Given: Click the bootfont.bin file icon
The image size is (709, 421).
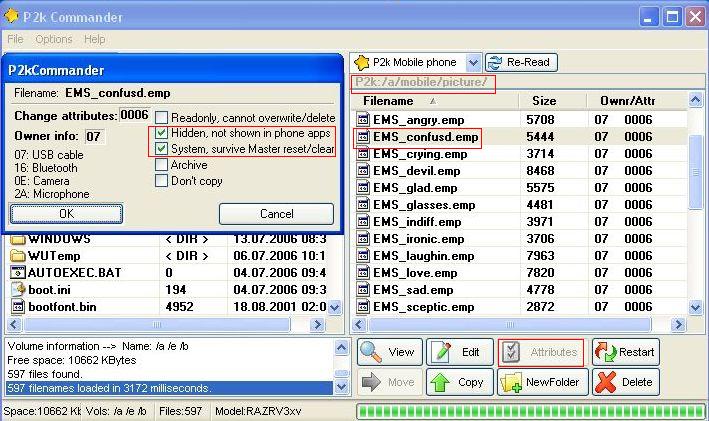Looking at the screenshot, I should 18,307.
